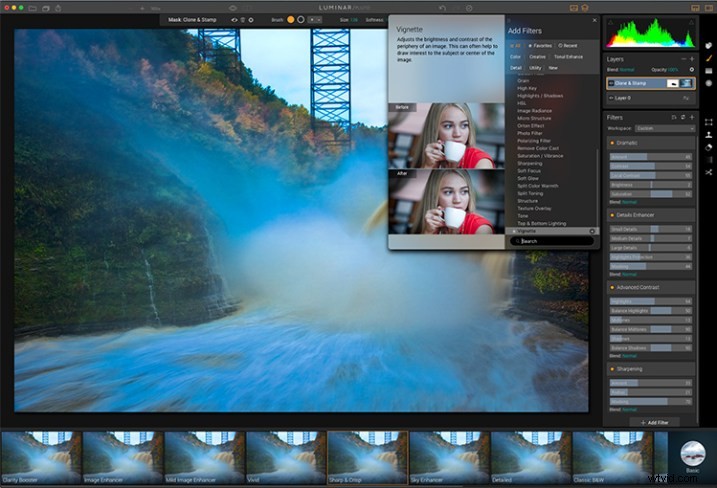Toggle Sharpening filter dot
This screenshot has height=488, width=717.
click(612, 369)
